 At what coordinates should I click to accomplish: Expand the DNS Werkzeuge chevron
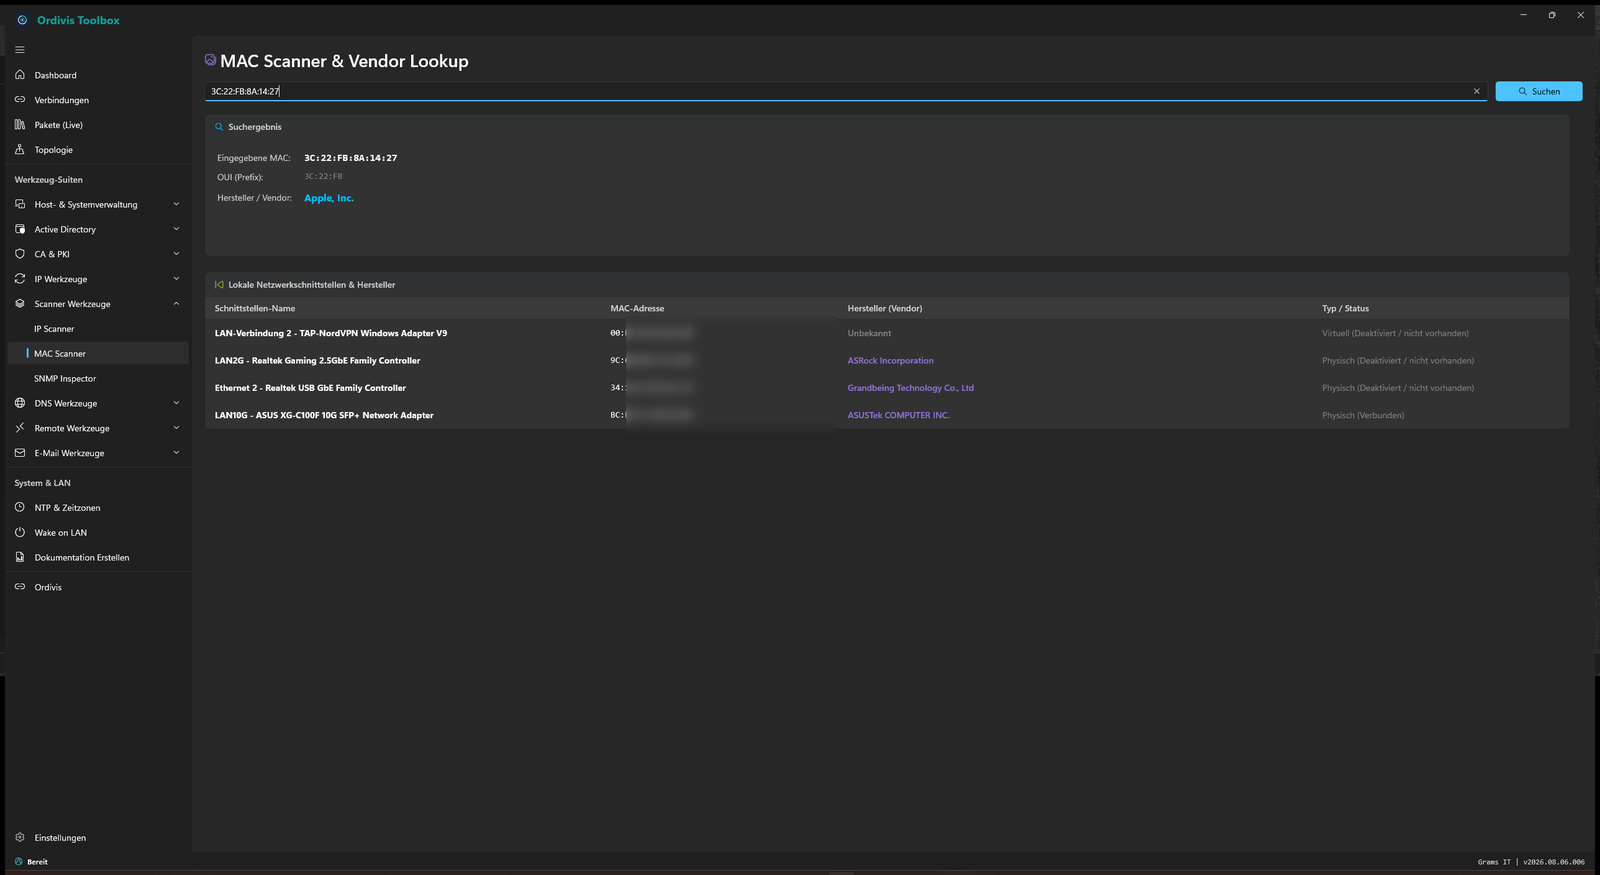pos(176,403)
